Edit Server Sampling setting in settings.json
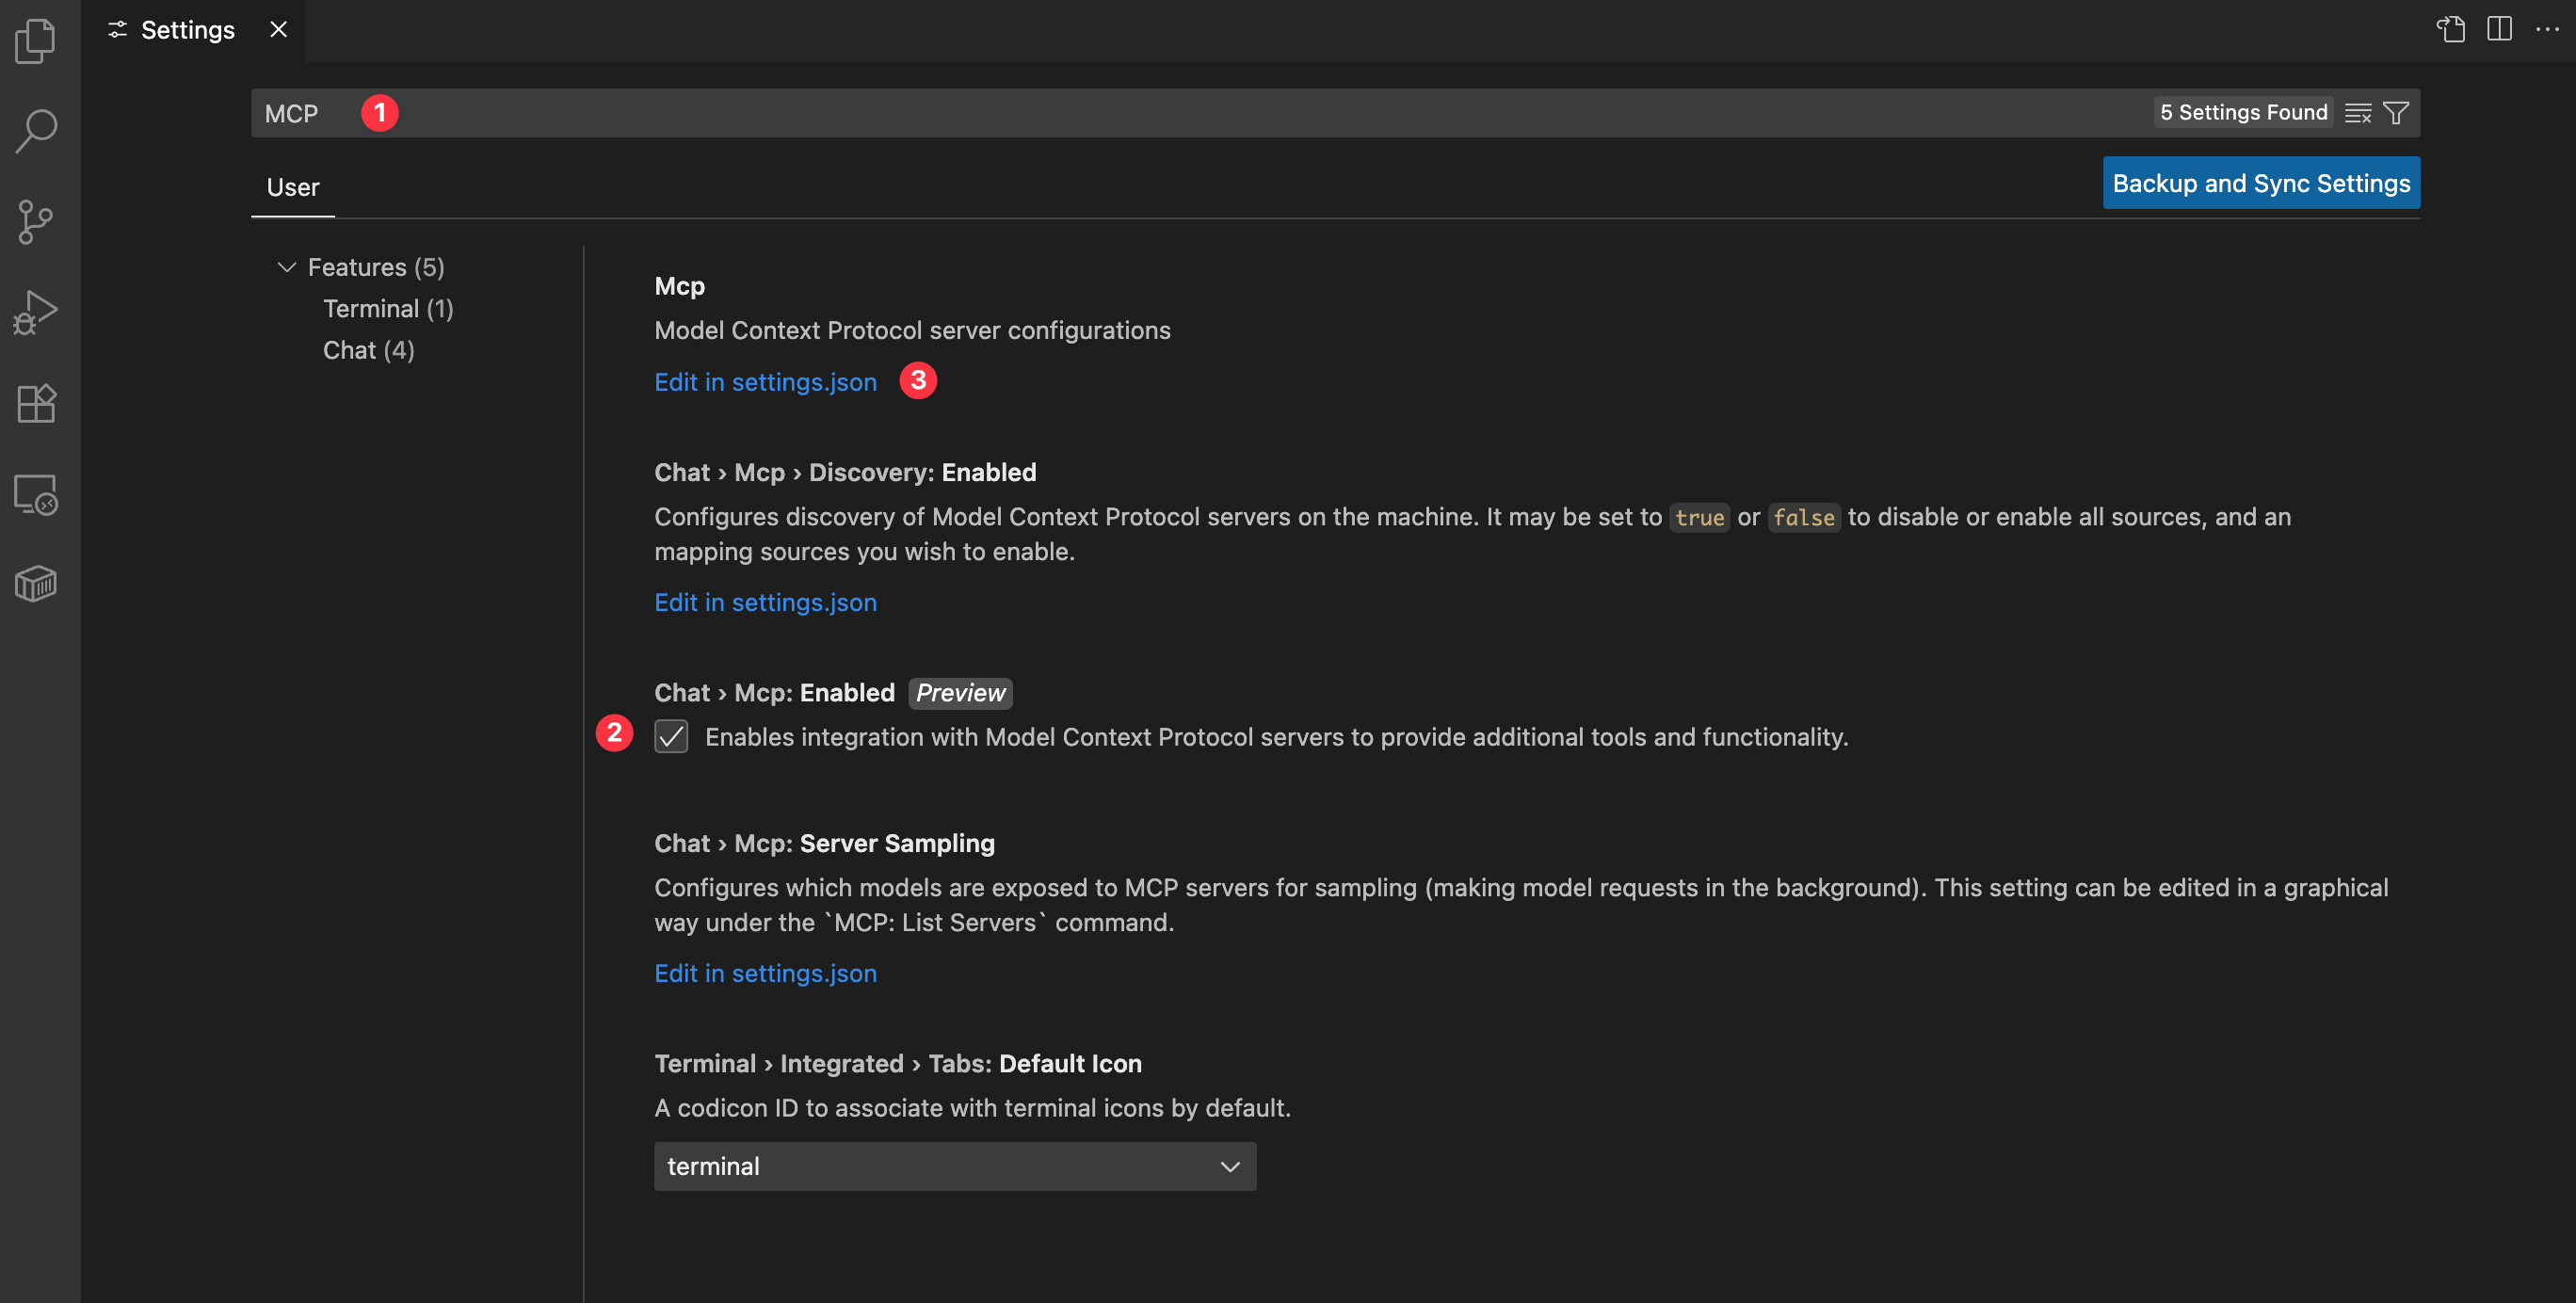 coord(765,973)
